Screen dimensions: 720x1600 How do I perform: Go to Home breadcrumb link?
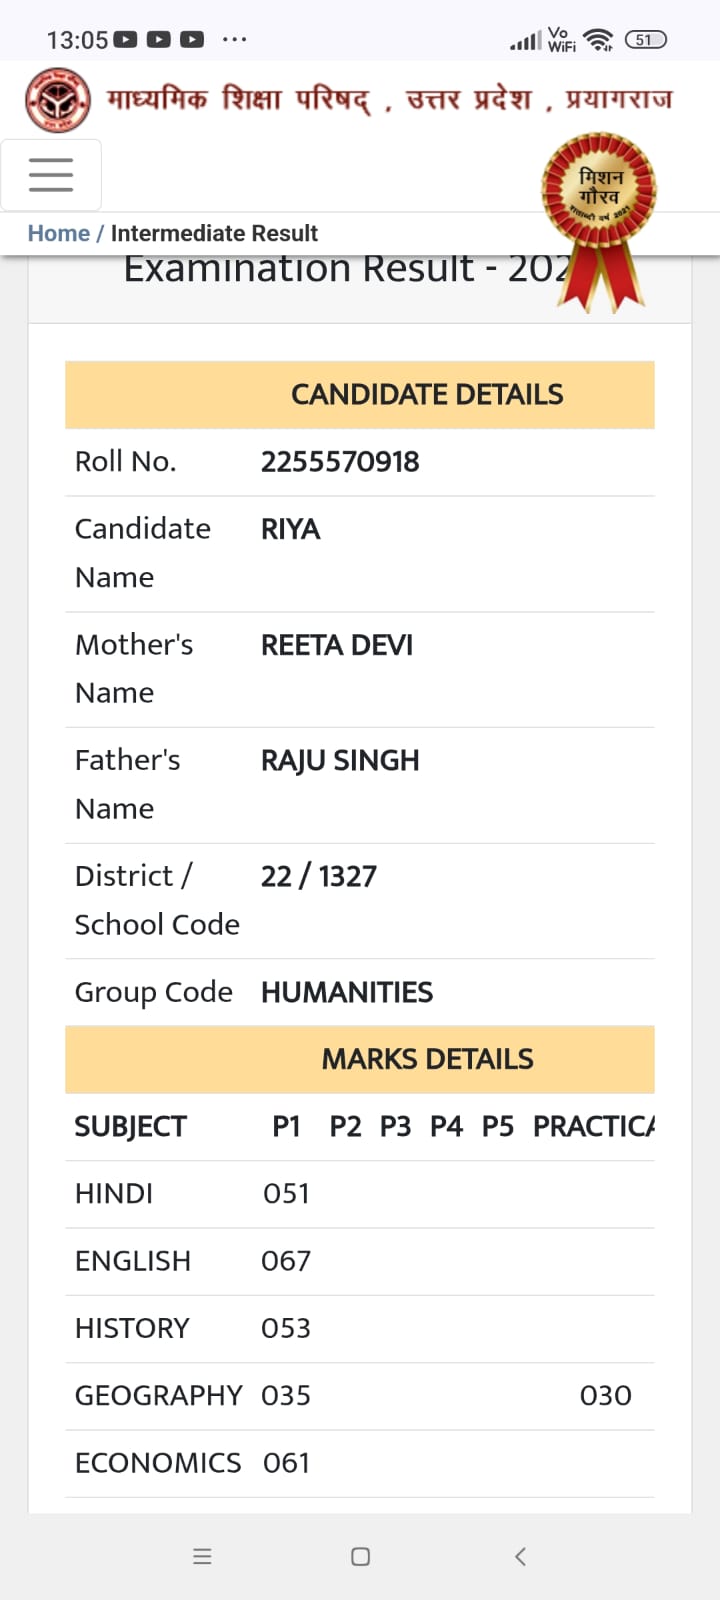[x=58, y=233]
